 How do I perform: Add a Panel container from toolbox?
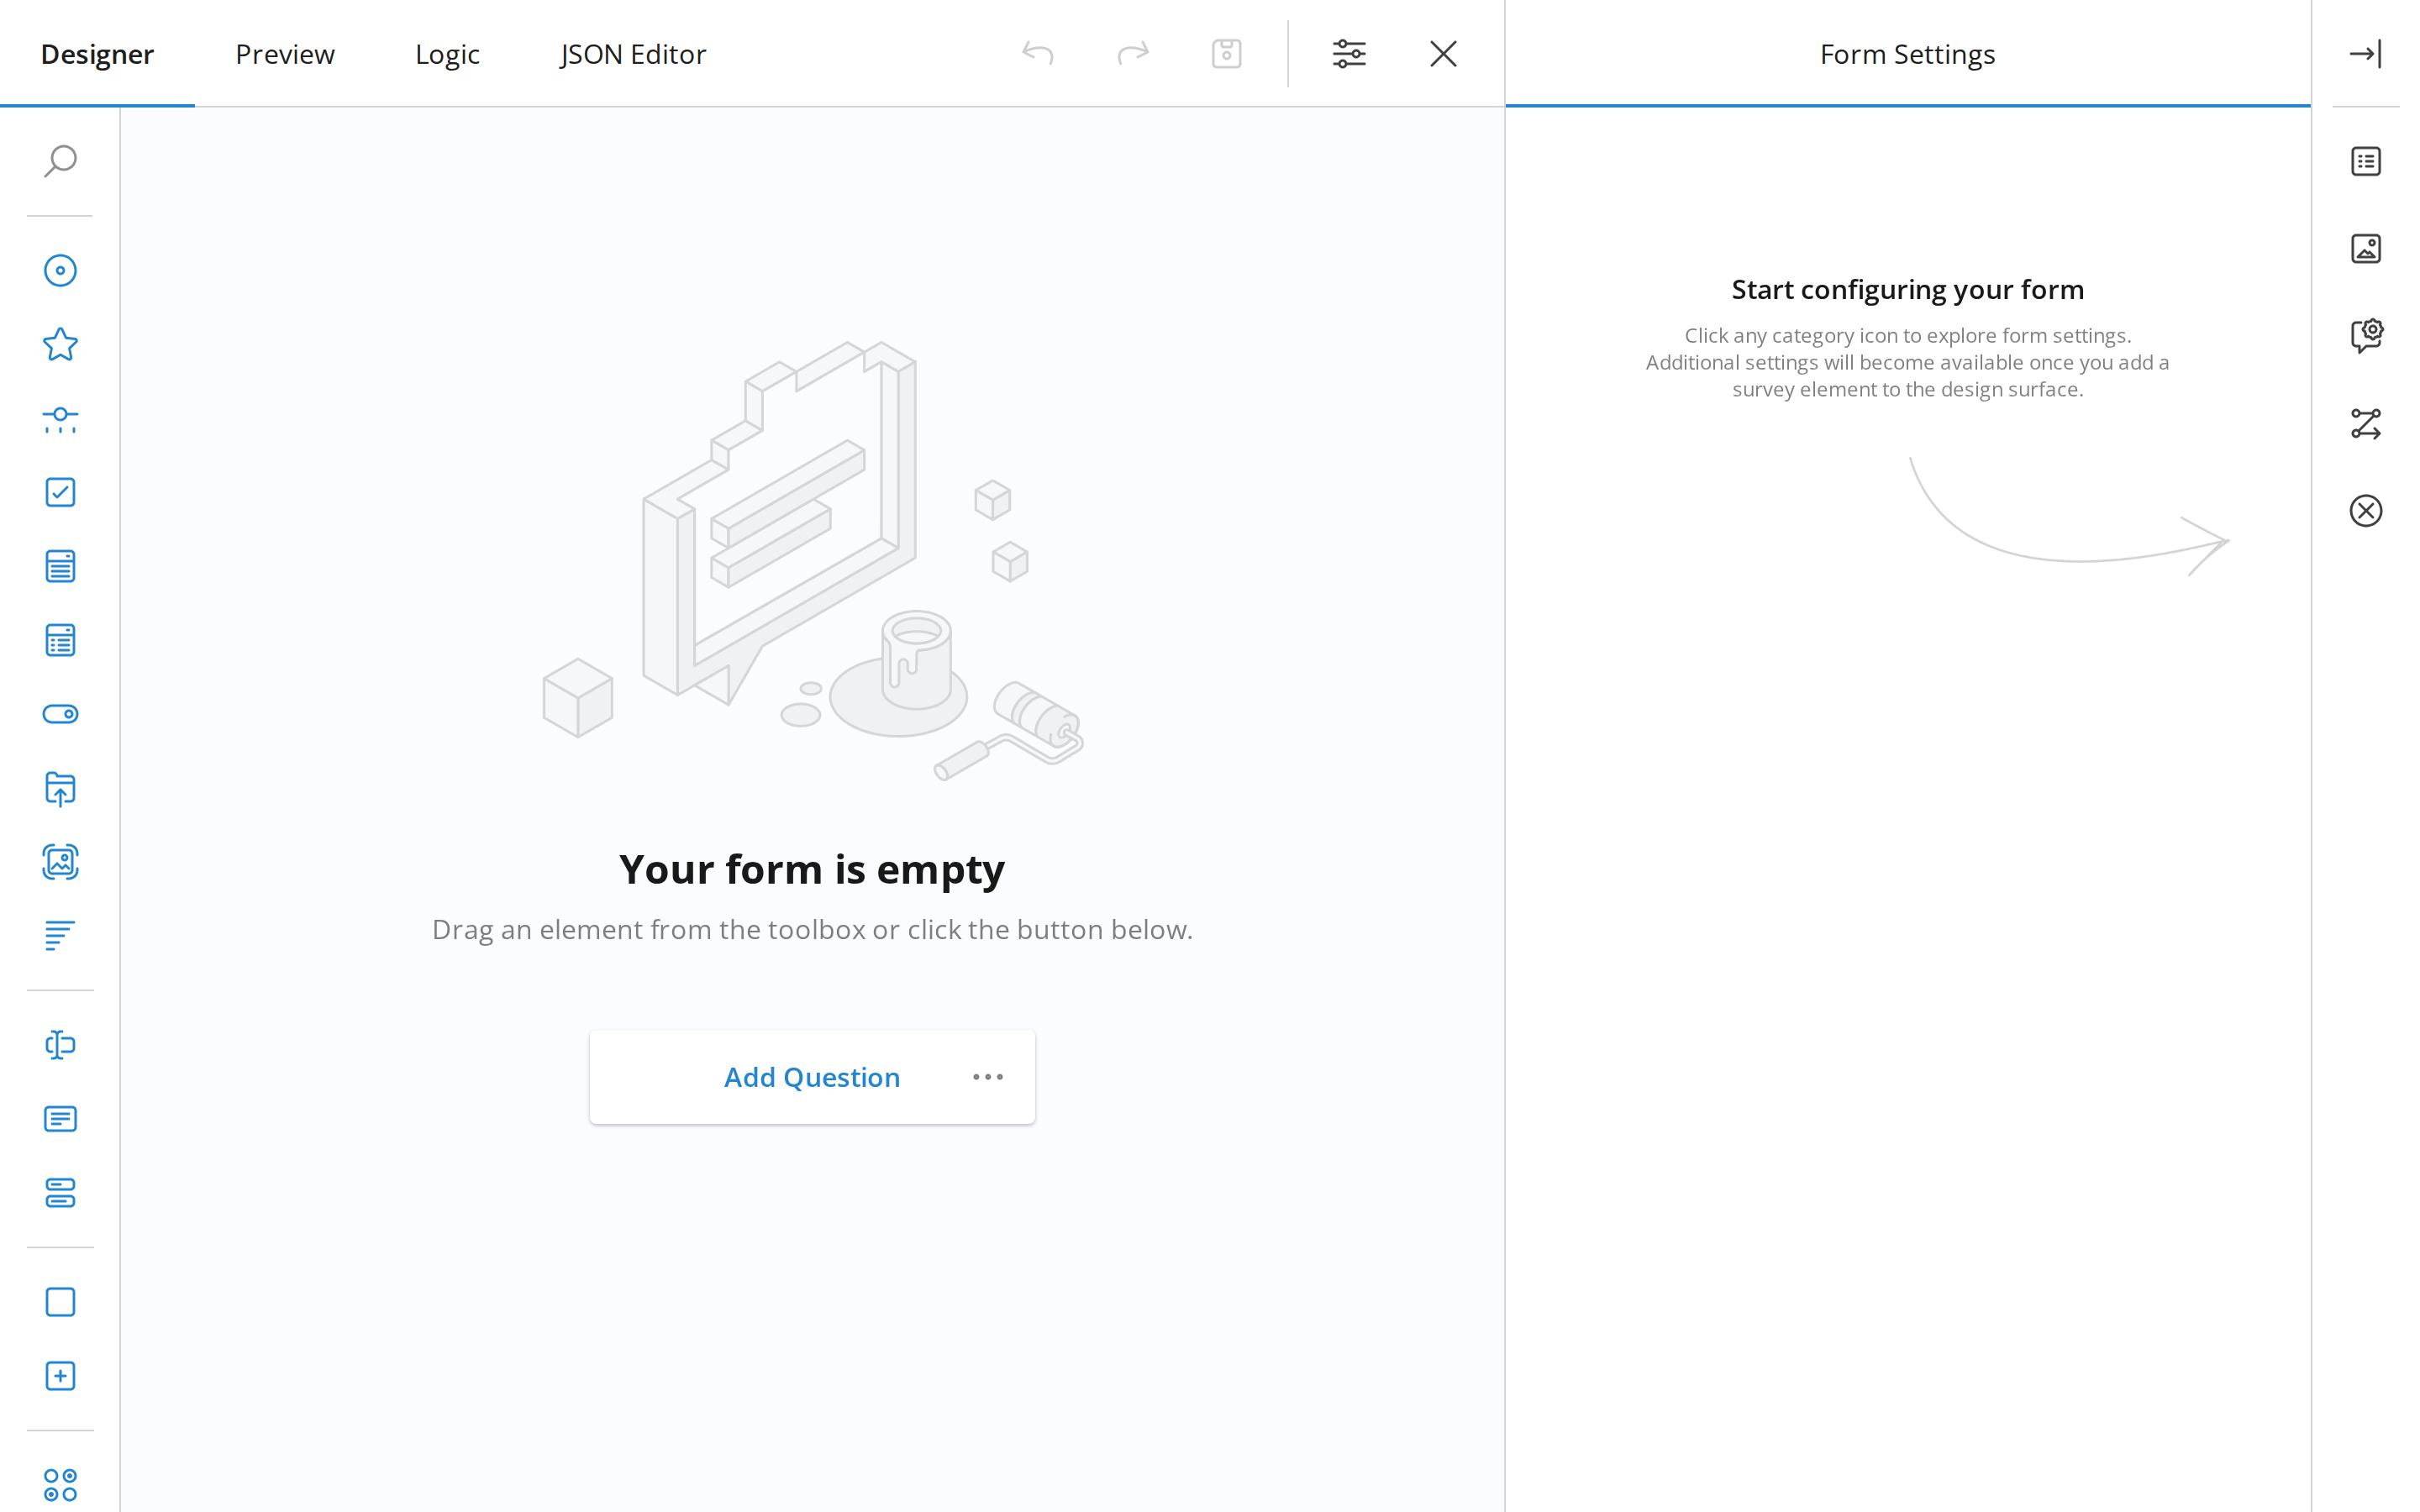pyautogui.click(x=60, y=1302)
